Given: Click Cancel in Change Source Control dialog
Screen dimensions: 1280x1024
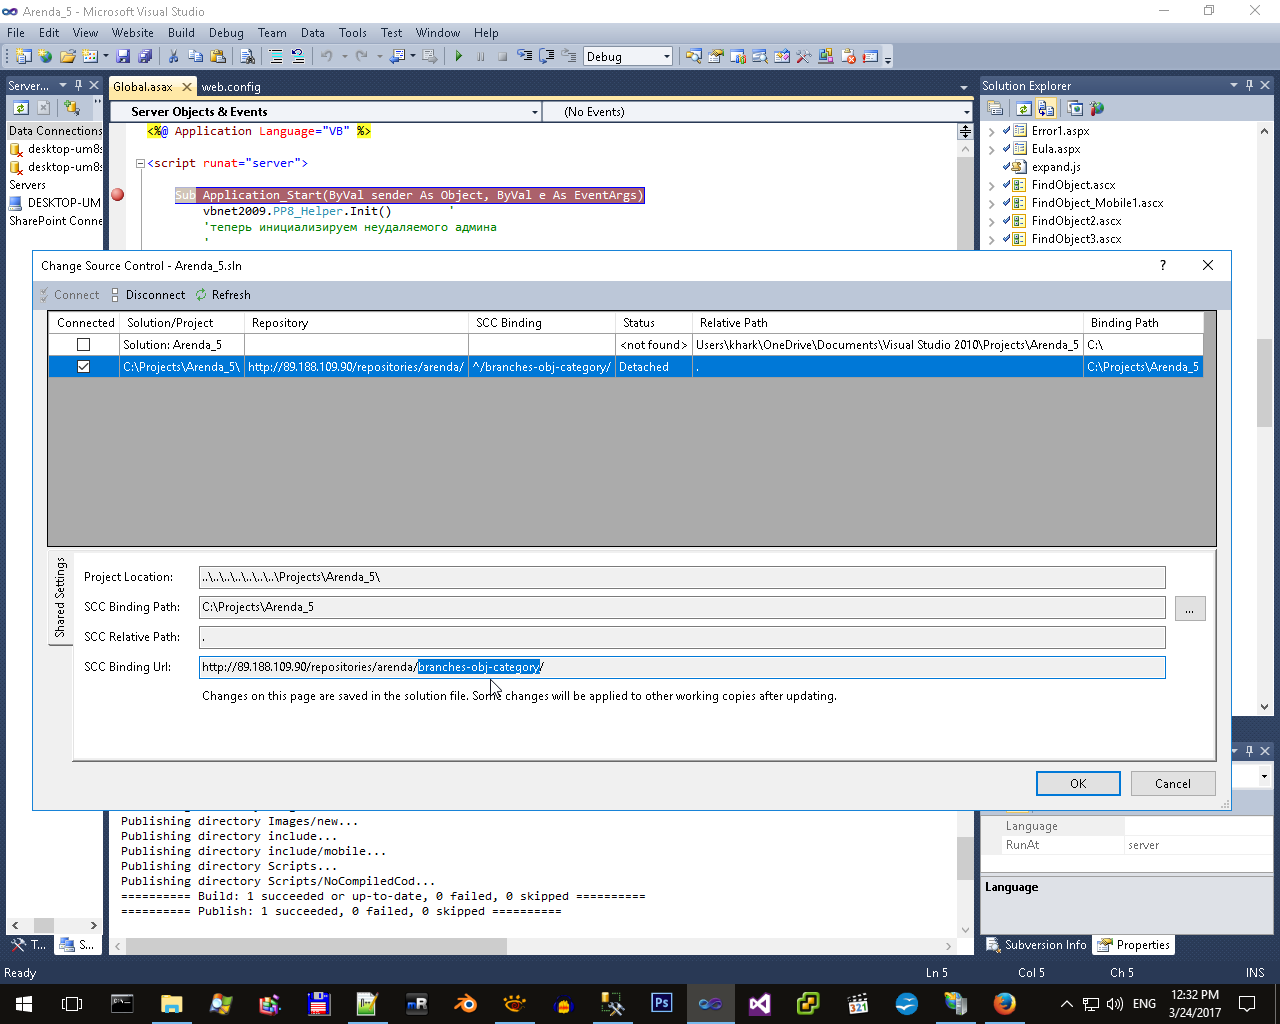Looking at the screenshot, I should [1173, 783].
